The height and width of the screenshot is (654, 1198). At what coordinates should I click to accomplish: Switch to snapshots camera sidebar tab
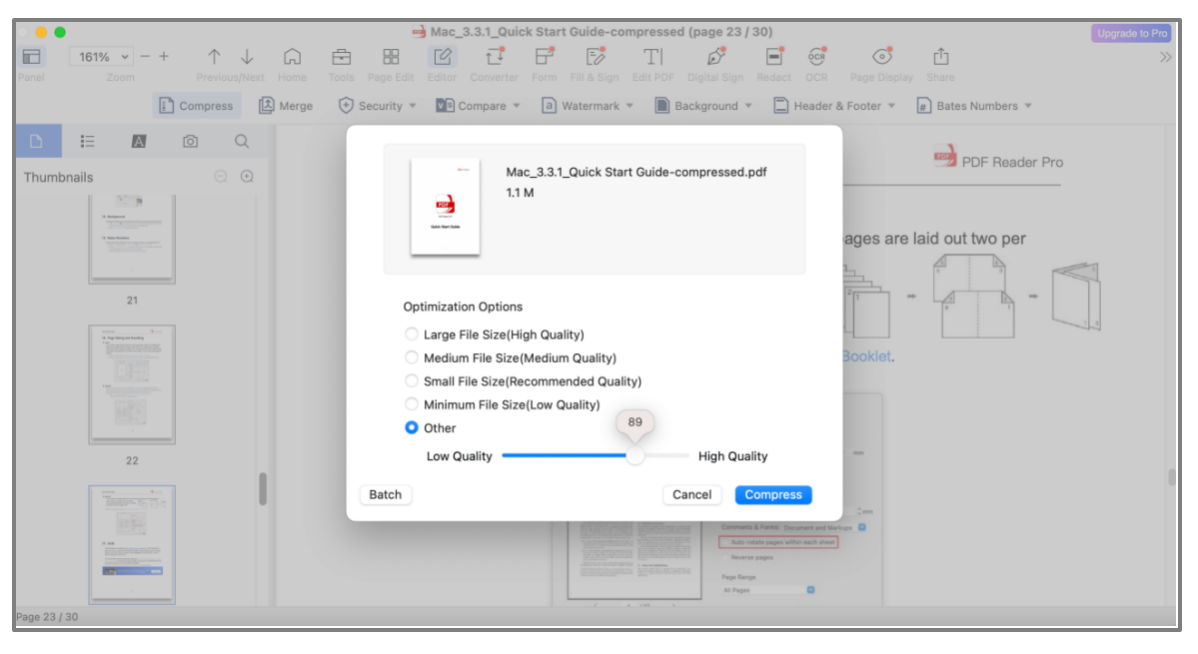point(190,141)
